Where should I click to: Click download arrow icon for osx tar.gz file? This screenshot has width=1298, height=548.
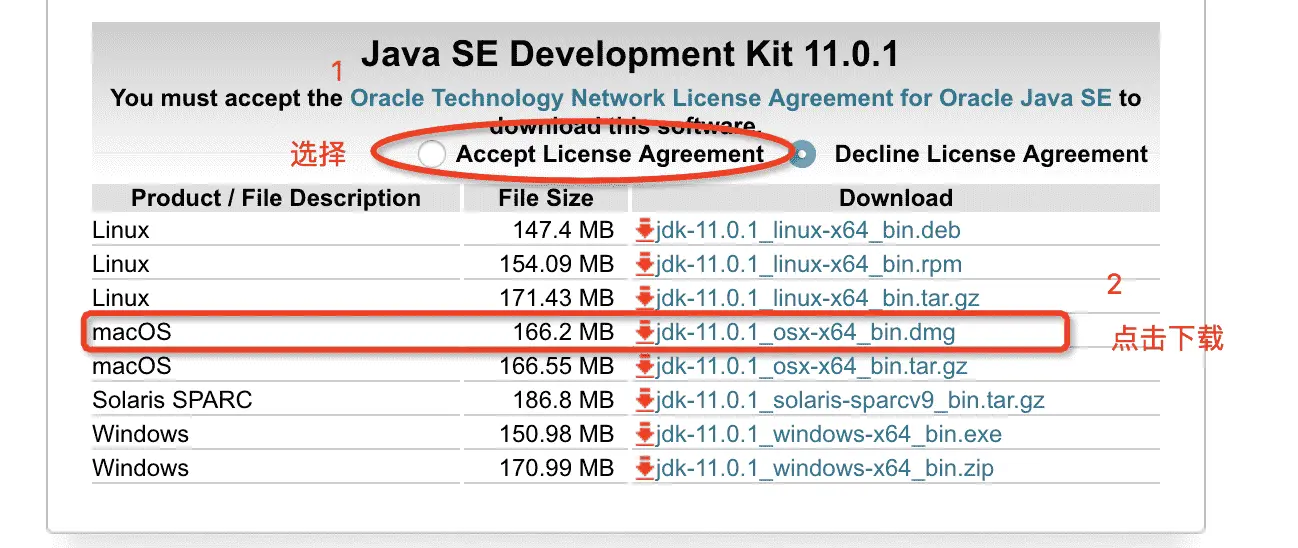click(x=645, y=366)
